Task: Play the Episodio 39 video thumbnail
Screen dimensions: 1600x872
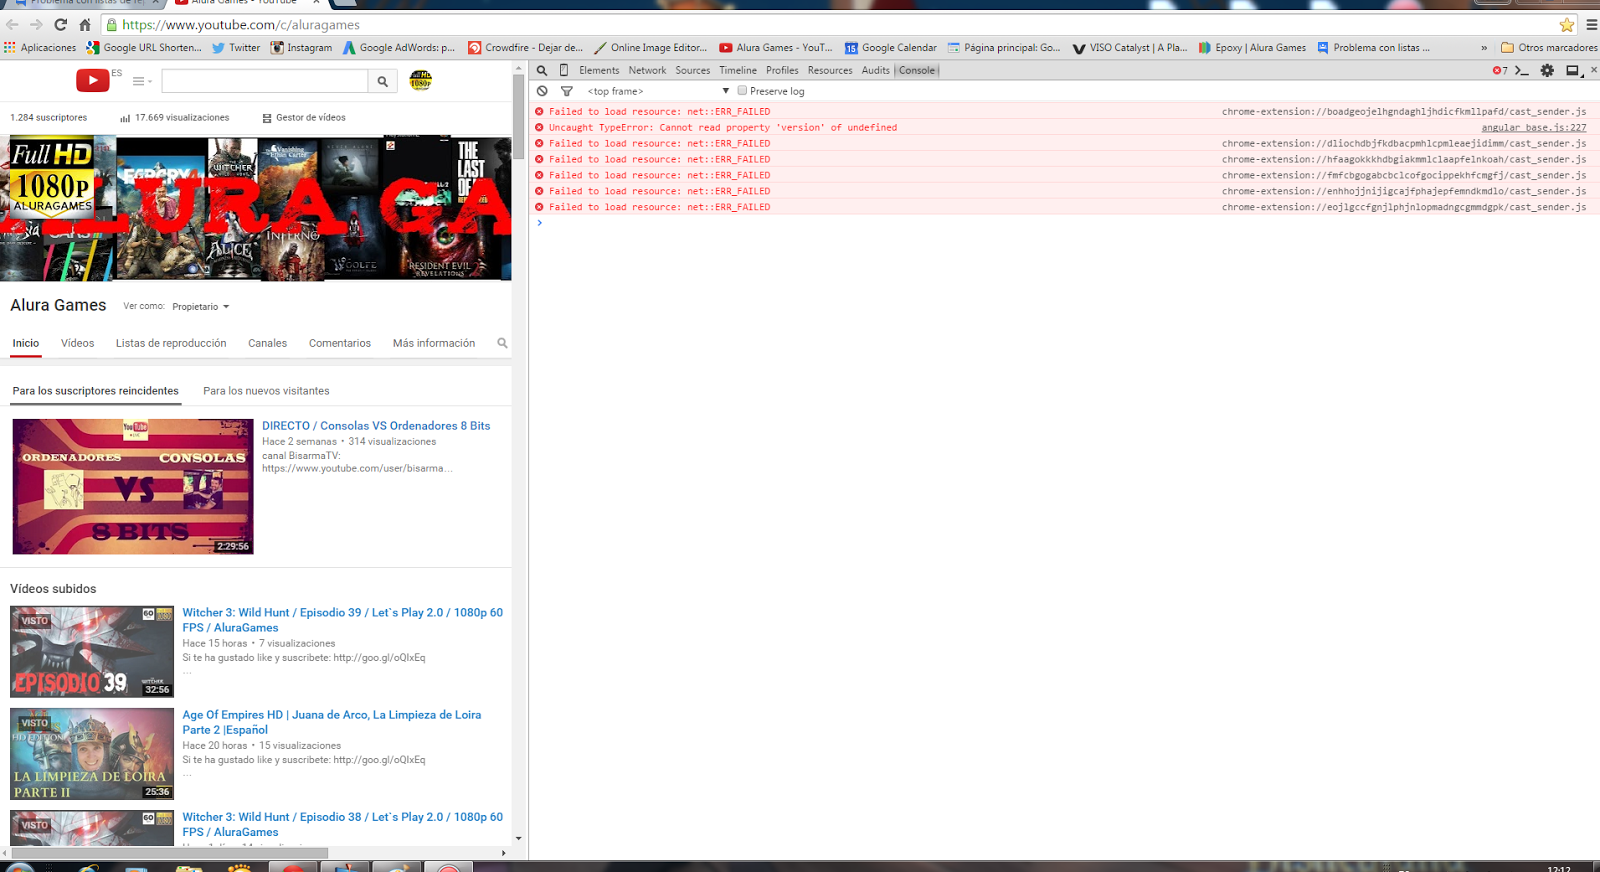Action: [x=92, y=652]
